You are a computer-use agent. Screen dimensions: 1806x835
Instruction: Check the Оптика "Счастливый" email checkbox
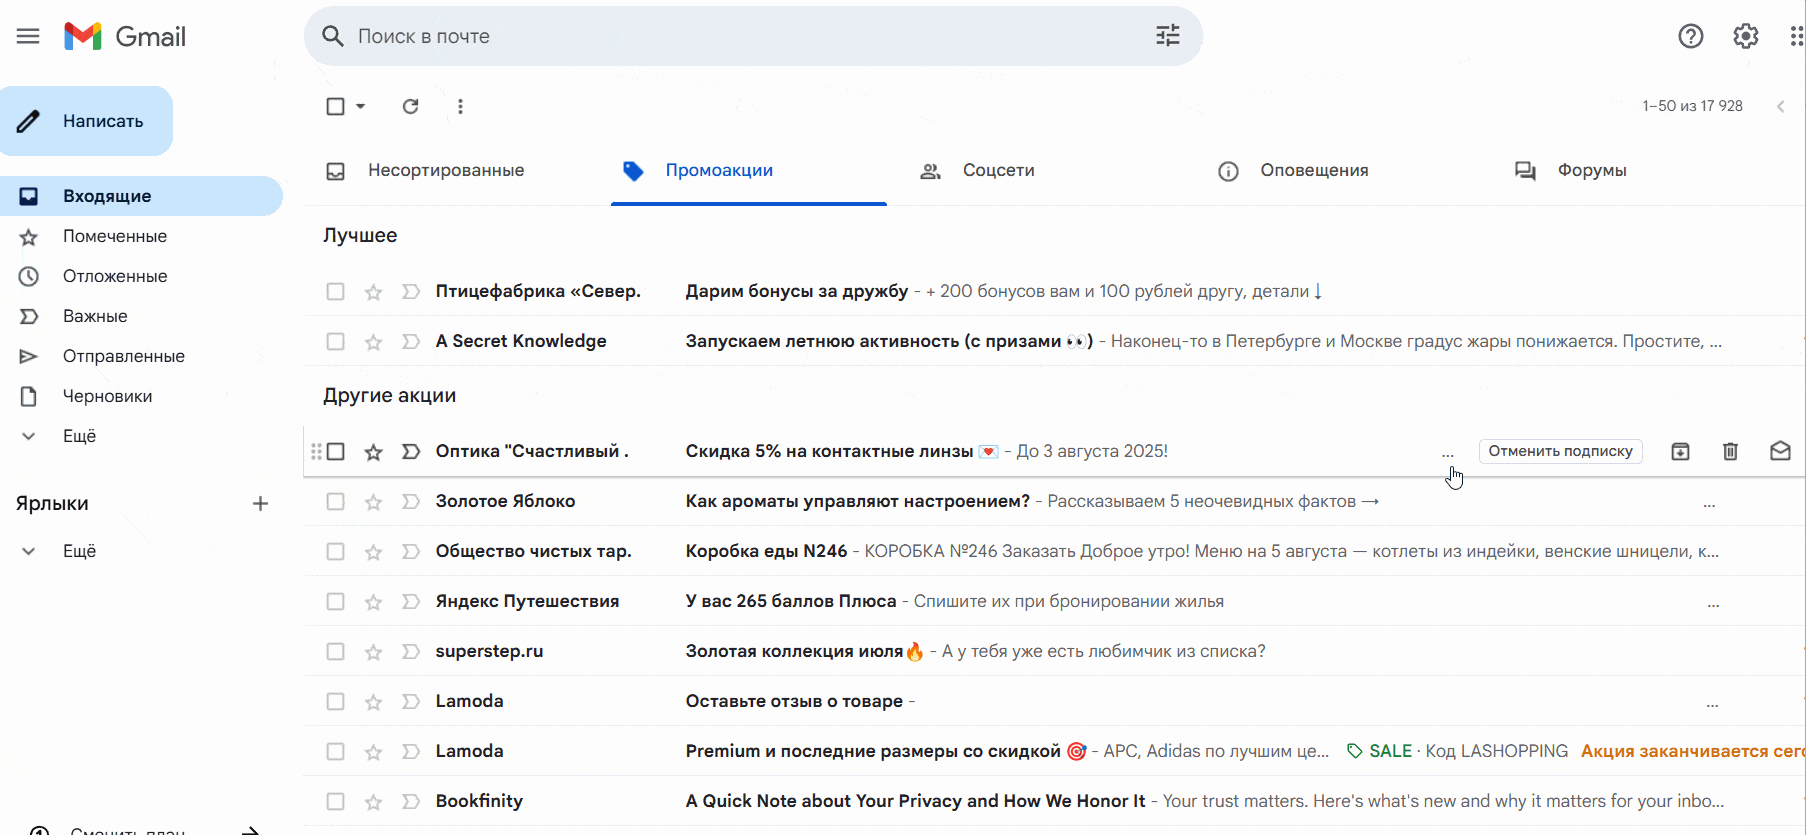(x=336, y=451)
